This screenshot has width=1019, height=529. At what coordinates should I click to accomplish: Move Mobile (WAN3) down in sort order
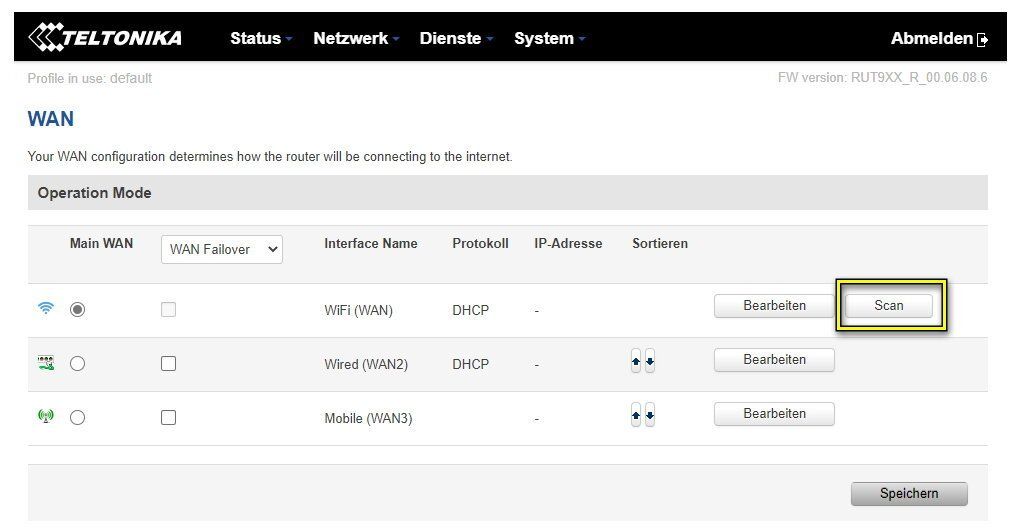tap(650, 417)
